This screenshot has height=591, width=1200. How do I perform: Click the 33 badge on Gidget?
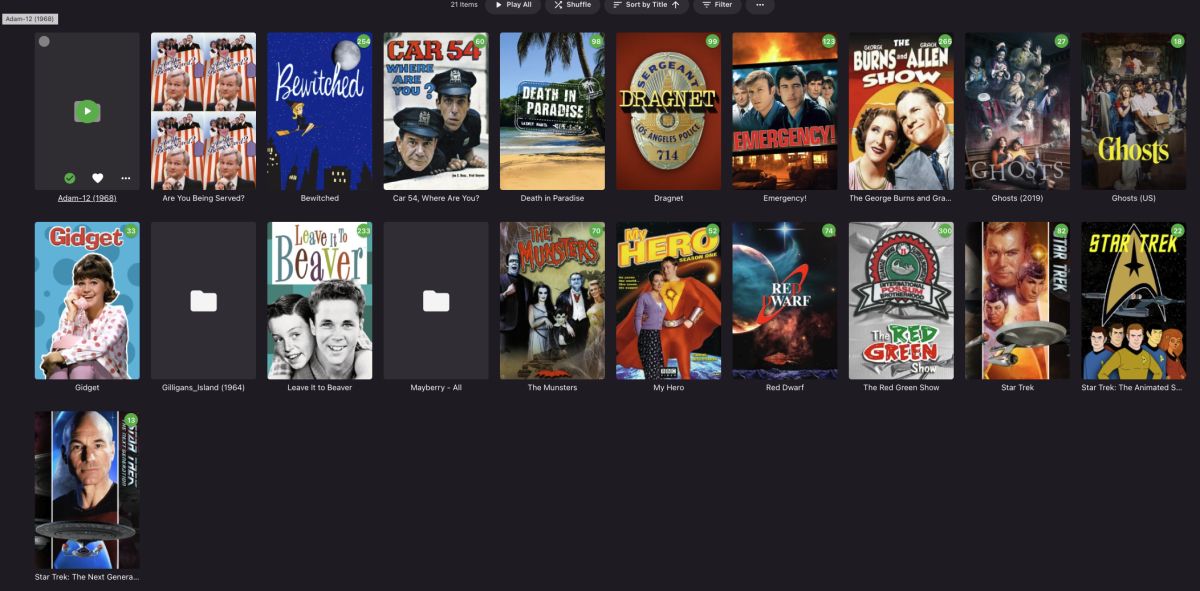click(x=131, y=231)
